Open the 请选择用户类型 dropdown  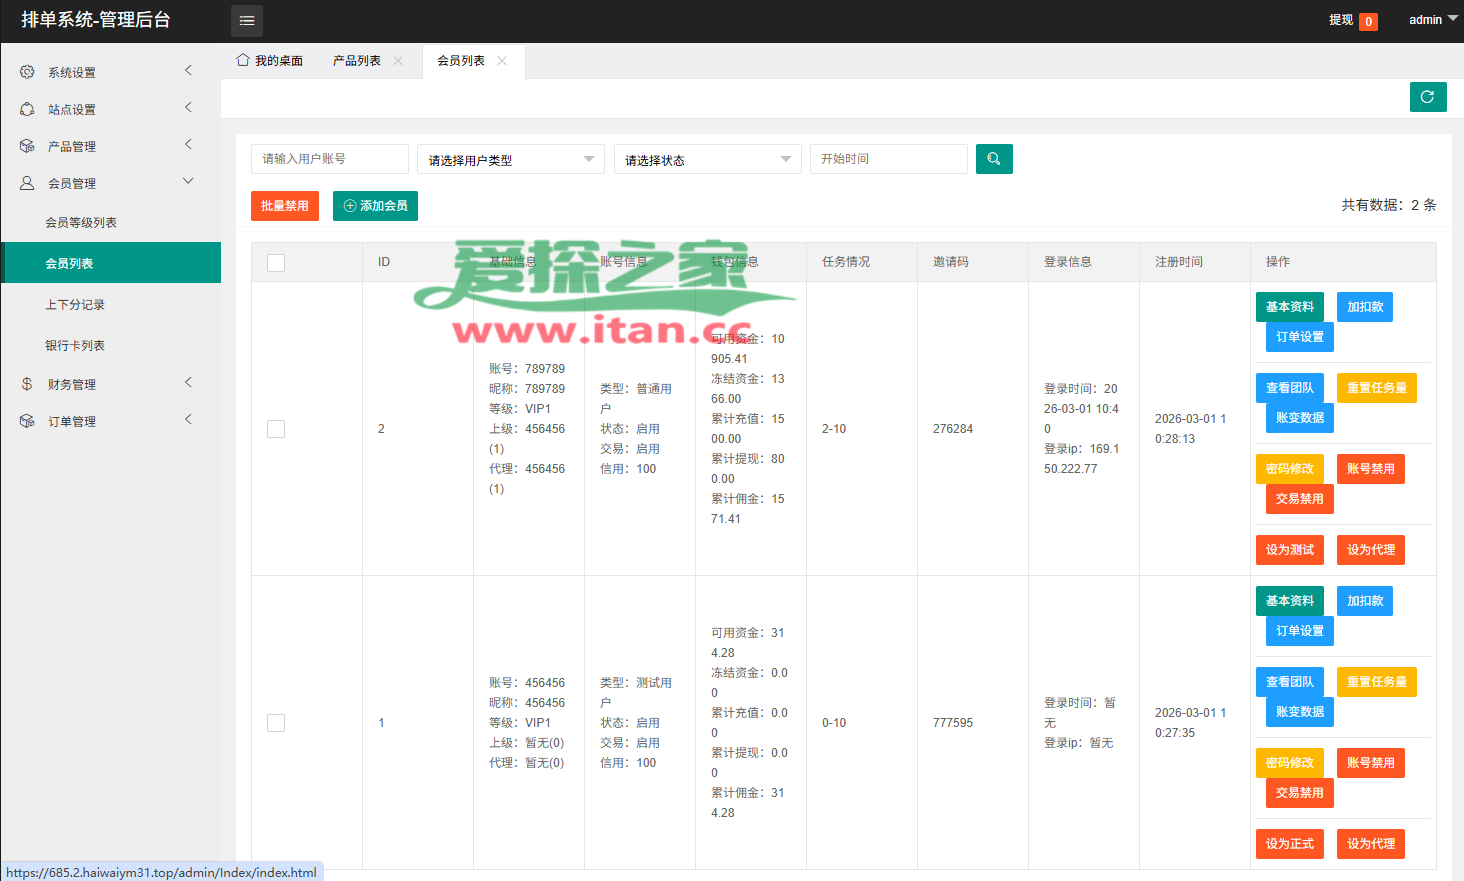point(510,159)
